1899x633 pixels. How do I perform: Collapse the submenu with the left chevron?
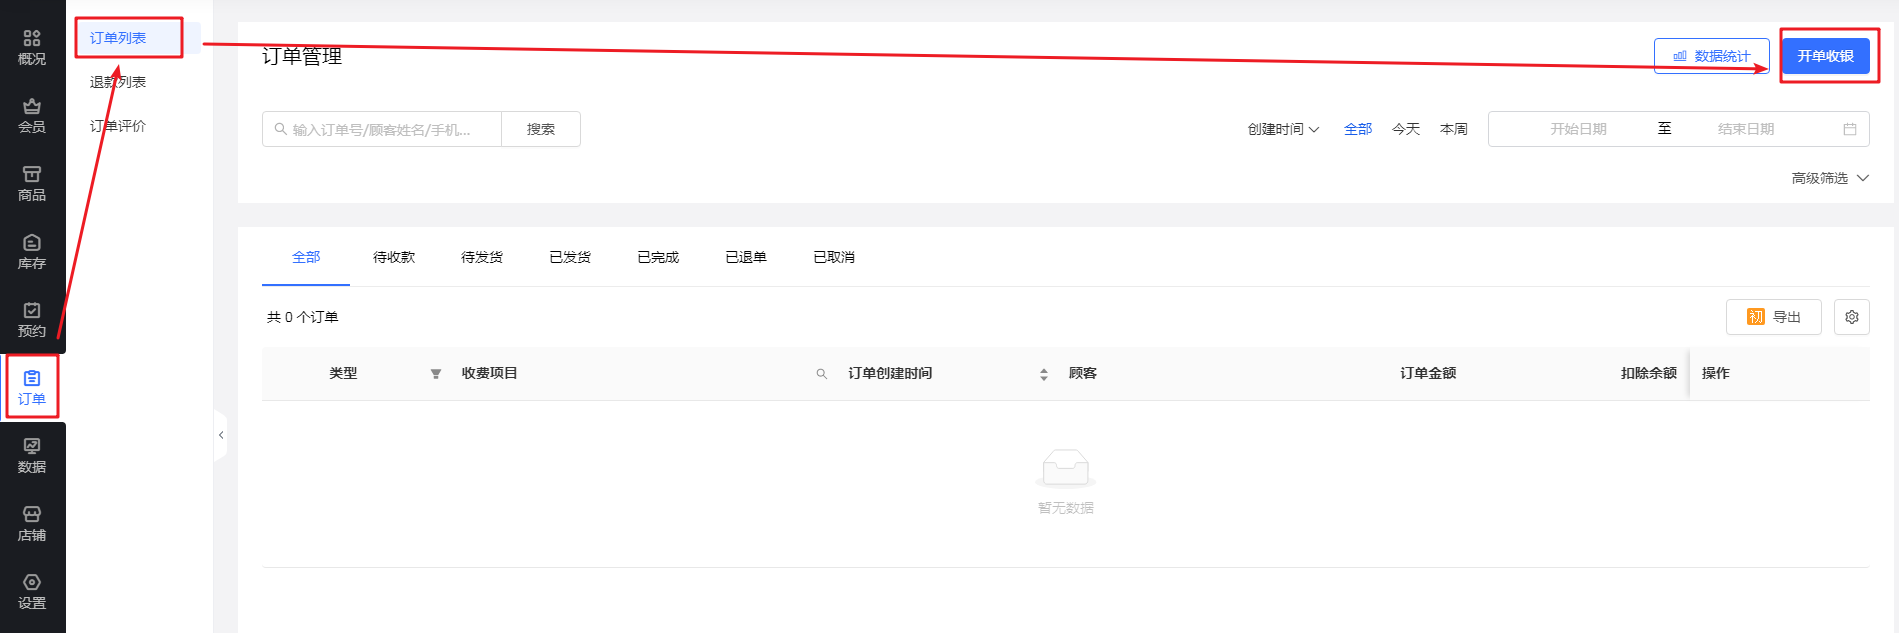click(221, 435)
